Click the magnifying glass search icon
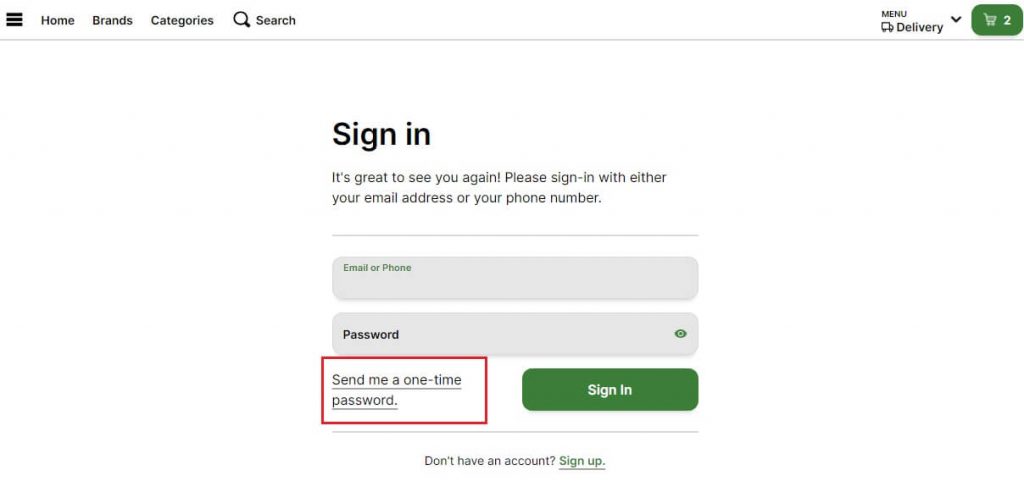Viewport: 1024px width, 481px height. [x=242, y=20]
